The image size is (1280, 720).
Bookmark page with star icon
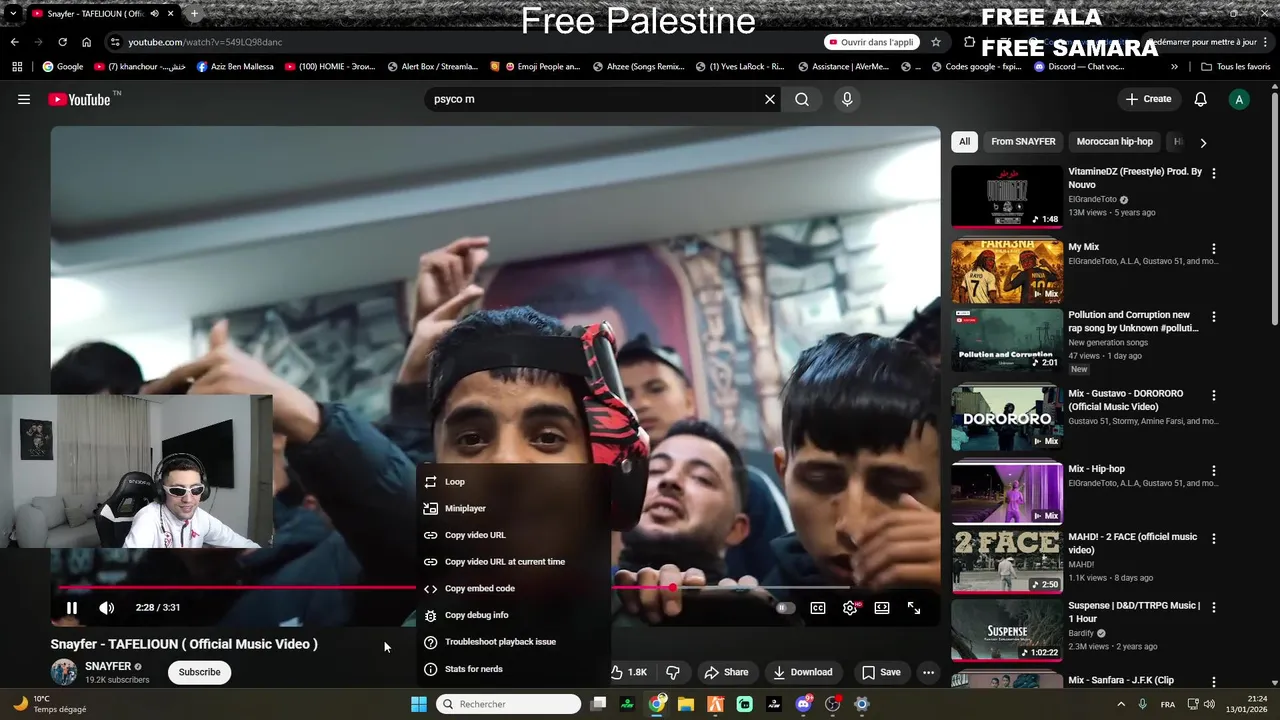(x=936, y=42)
